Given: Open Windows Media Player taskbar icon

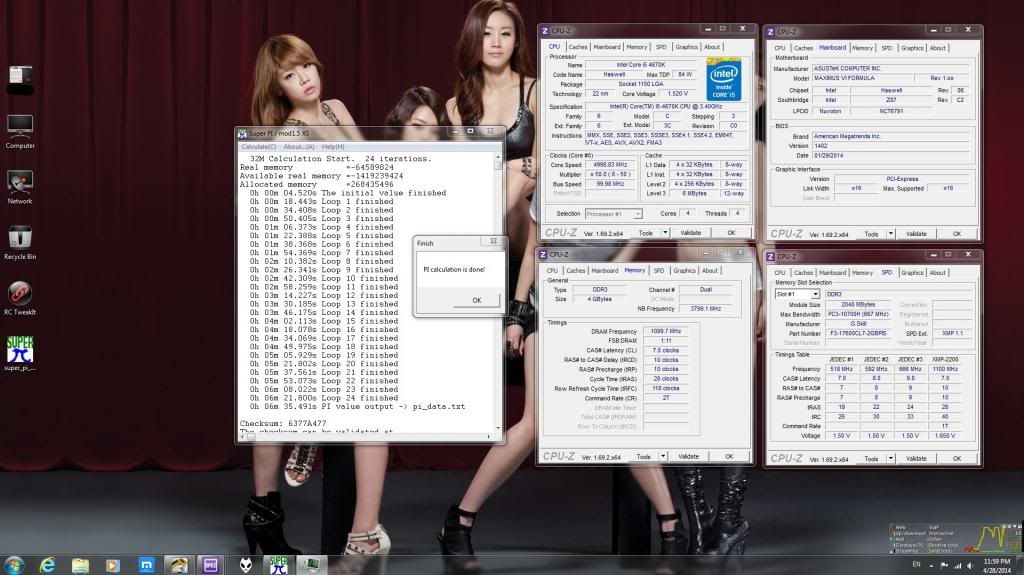Looking at the screenshot, I should (113, 565).
